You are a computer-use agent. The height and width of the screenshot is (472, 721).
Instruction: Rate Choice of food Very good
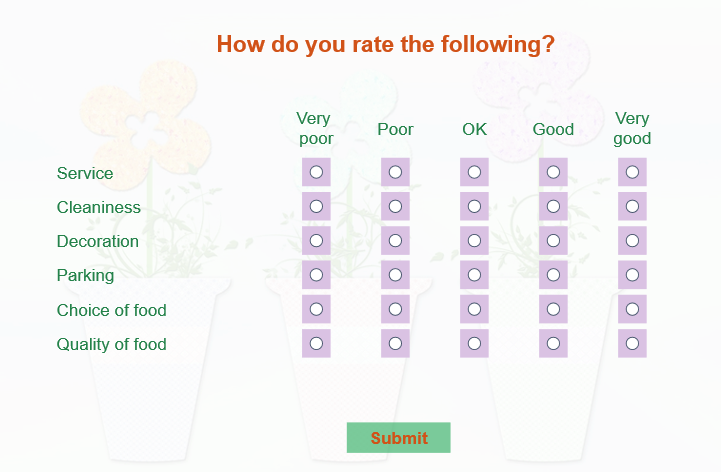pyautogui.click(x=632, y=309)
